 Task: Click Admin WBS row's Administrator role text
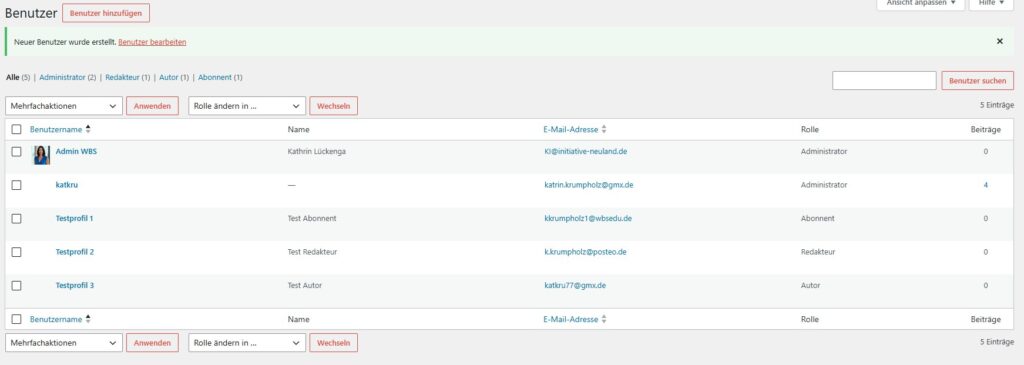pyautogui.click(x=824, y=151)
